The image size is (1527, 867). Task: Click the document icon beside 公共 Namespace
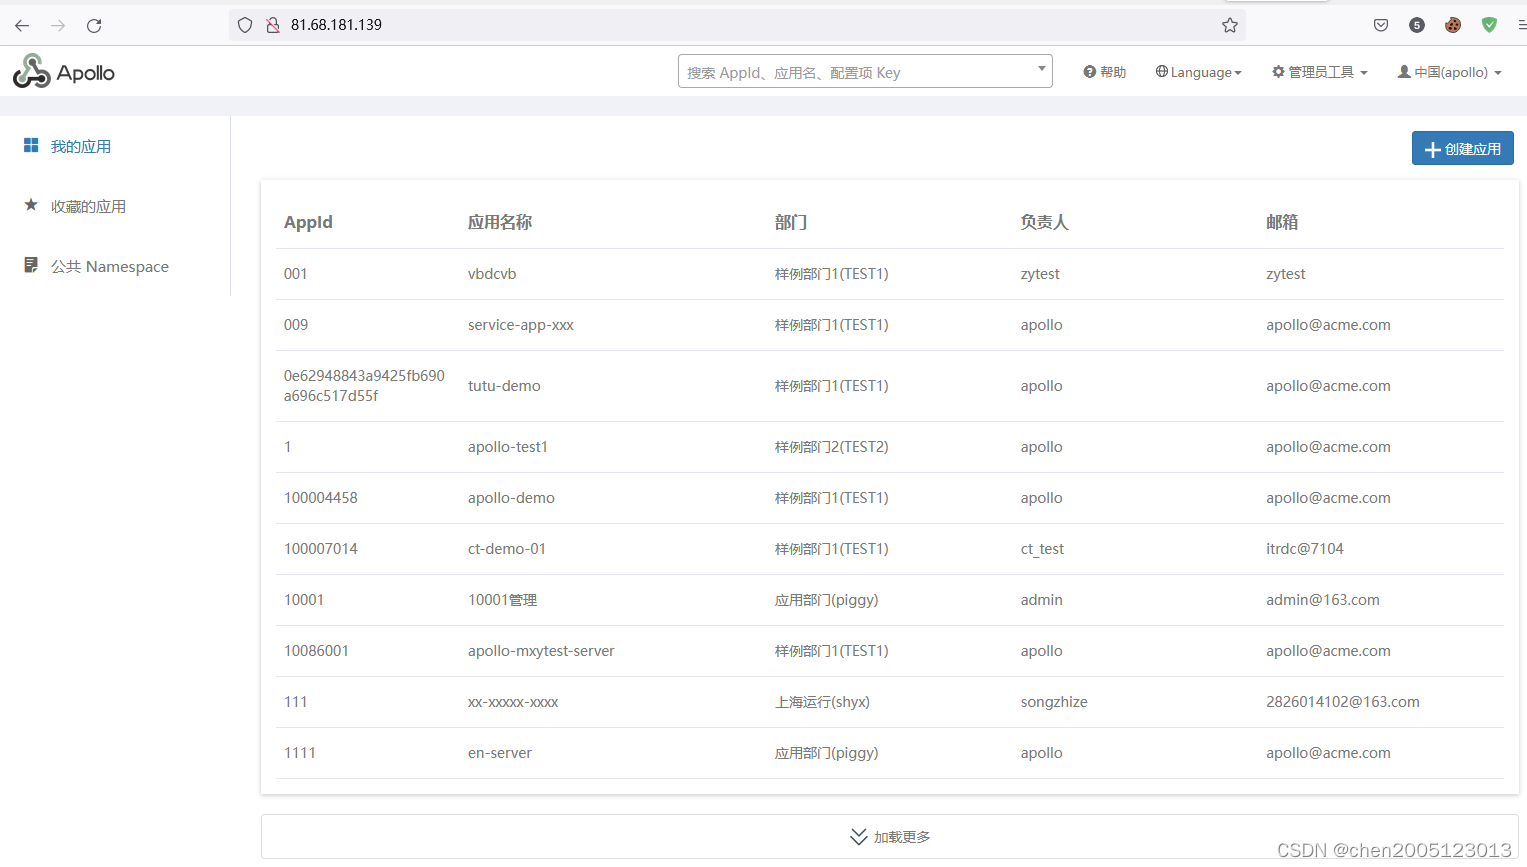click(31, 265)
